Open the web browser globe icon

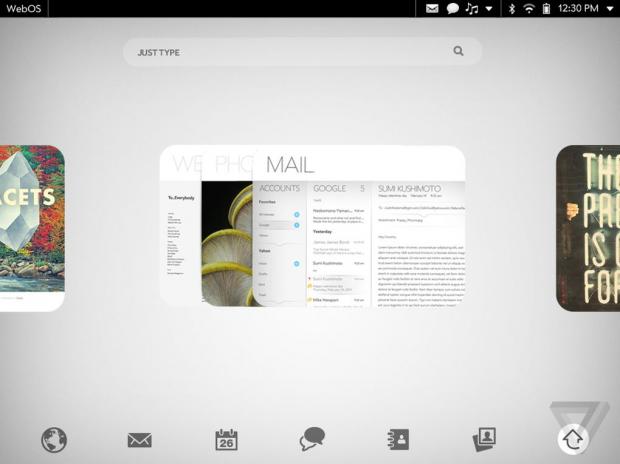(54, 439)
